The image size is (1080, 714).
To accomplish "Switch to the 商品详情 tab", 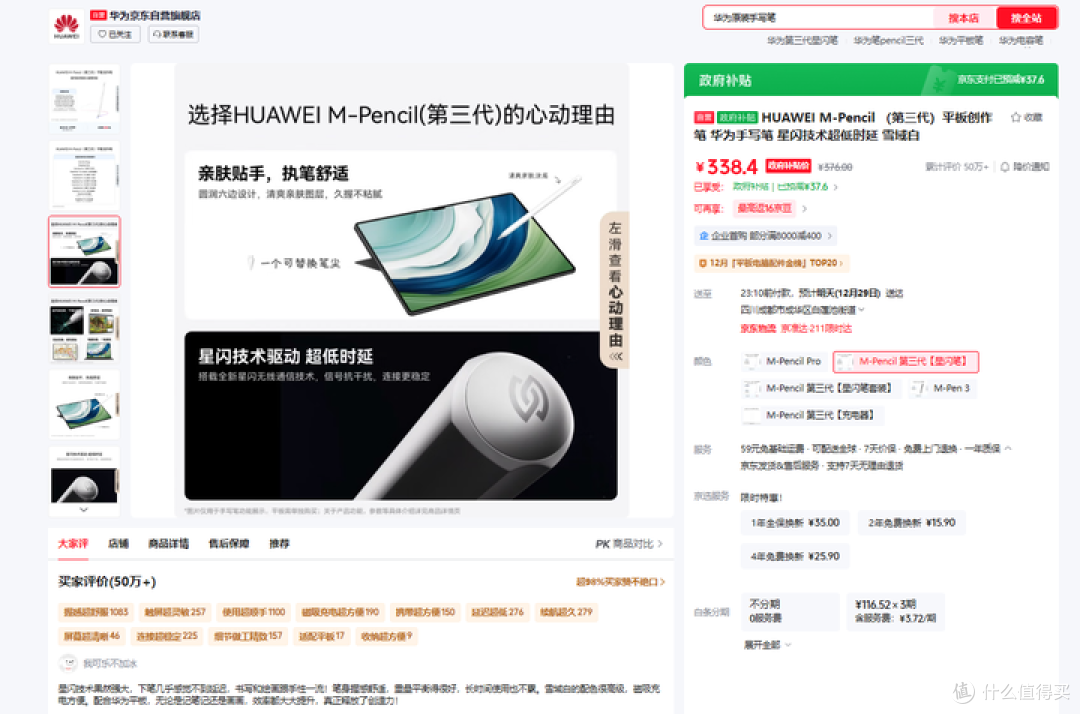I will 169,544.
